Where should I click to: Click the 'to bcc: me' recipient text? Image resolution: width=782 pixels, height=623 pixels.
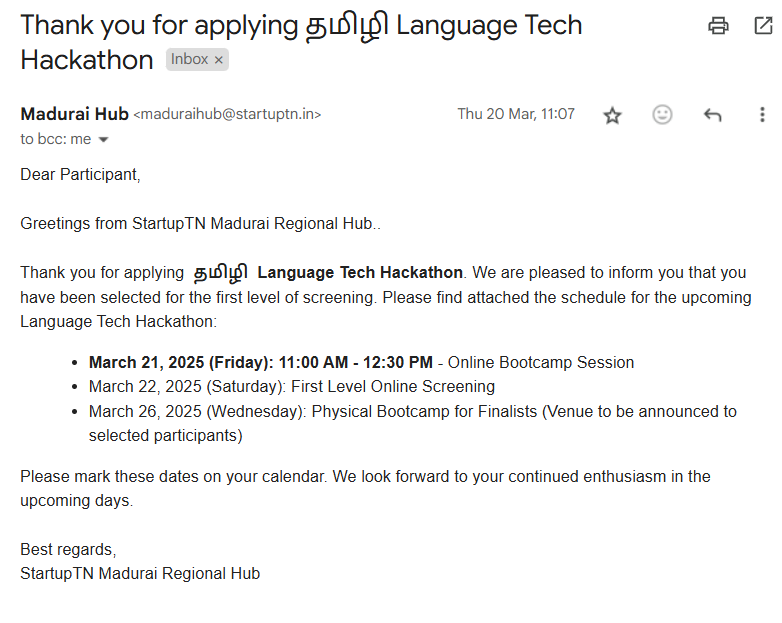(x=56, y=139)
